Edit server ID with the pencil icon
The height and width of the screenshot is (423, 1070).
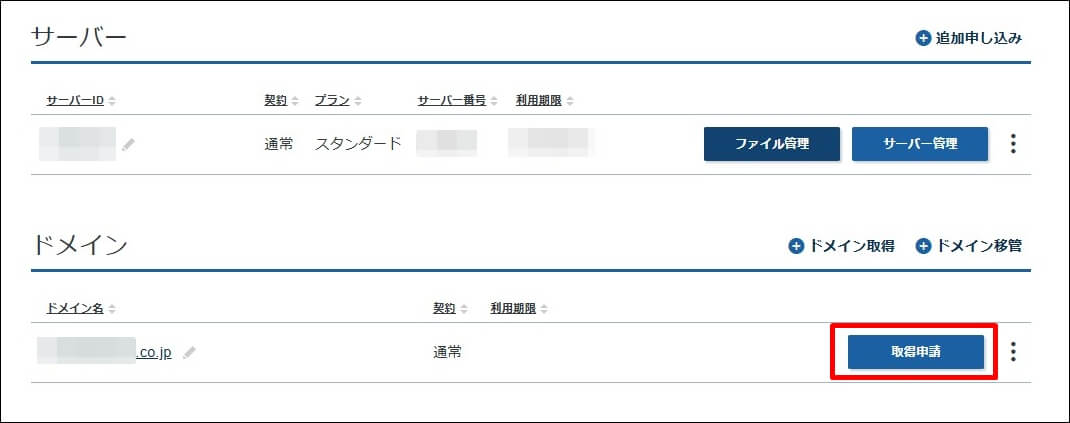pos(128,145)
